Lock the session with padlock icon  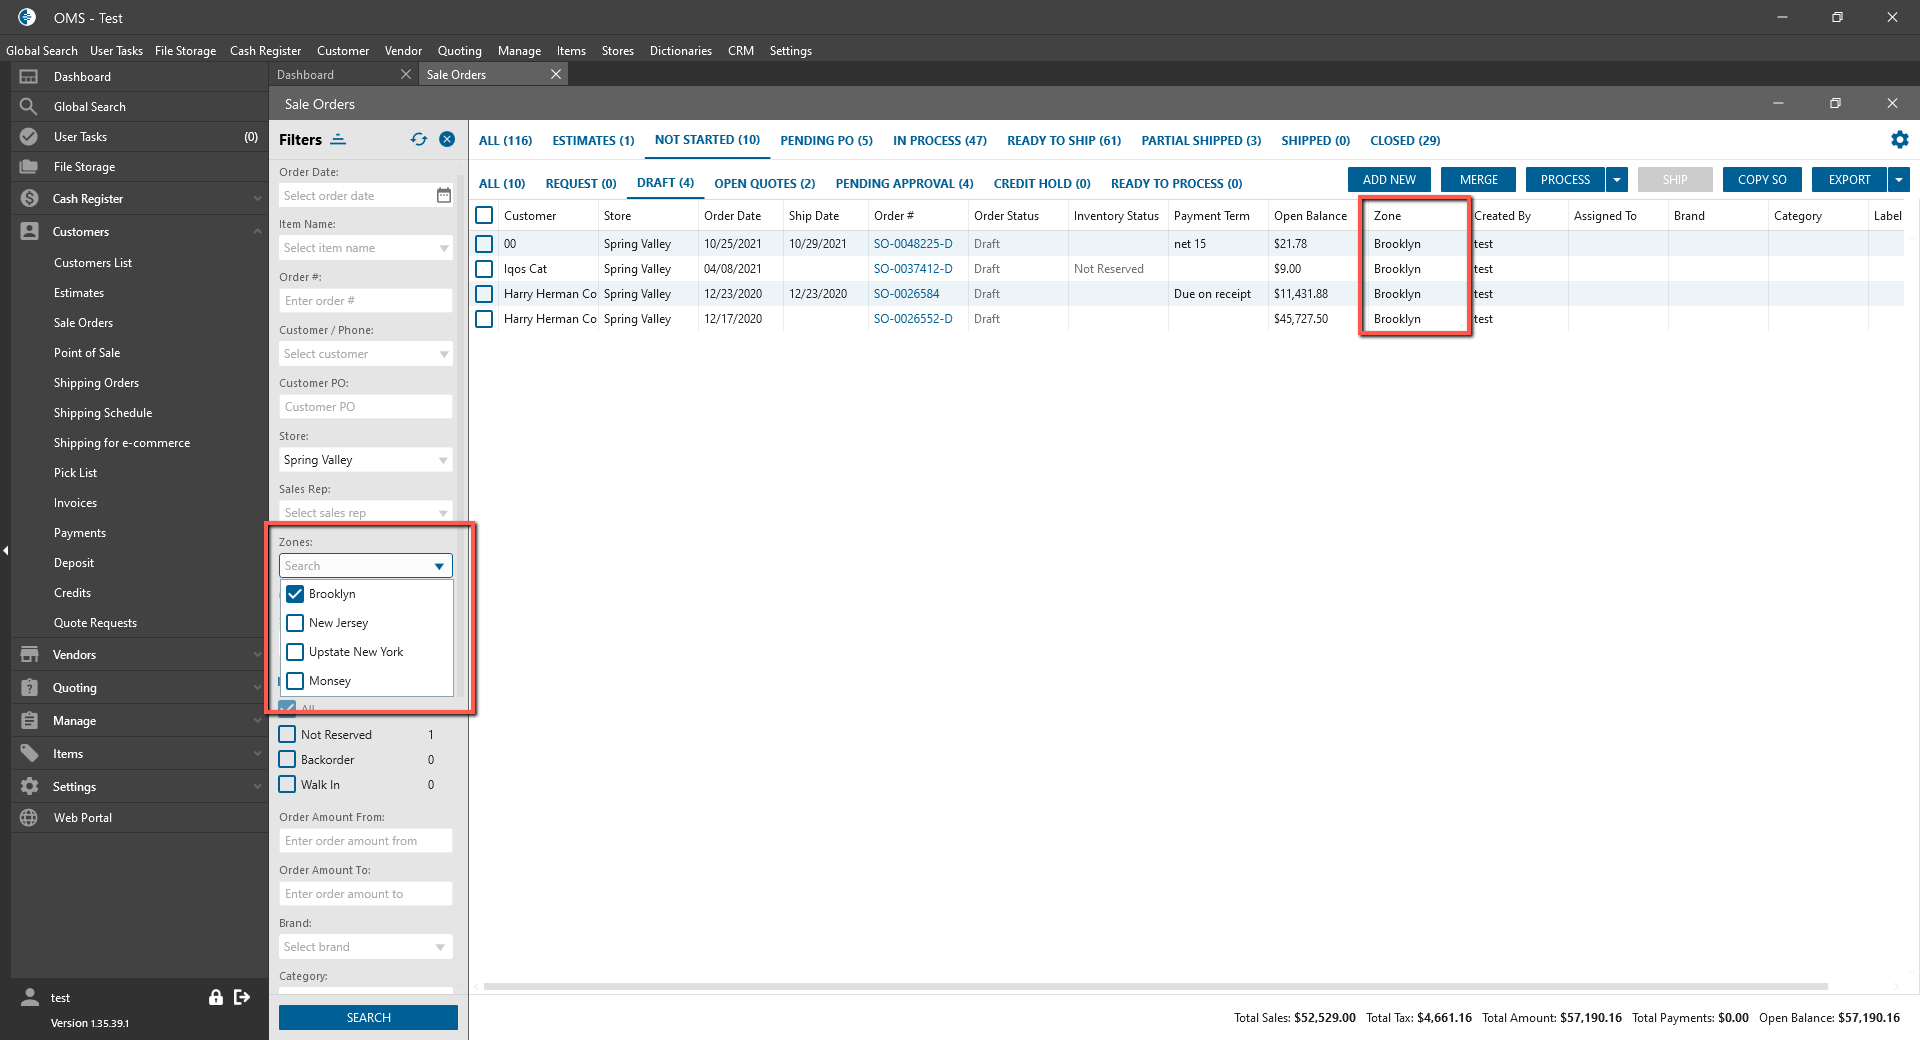pos(215,997)
